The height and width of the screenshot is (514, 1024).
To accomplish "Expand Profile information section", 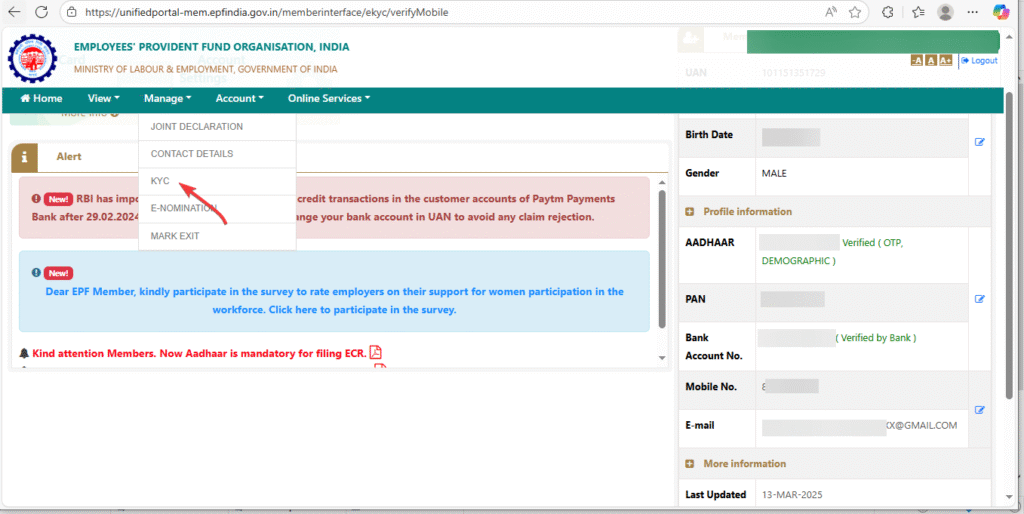I will pos(689,212).
